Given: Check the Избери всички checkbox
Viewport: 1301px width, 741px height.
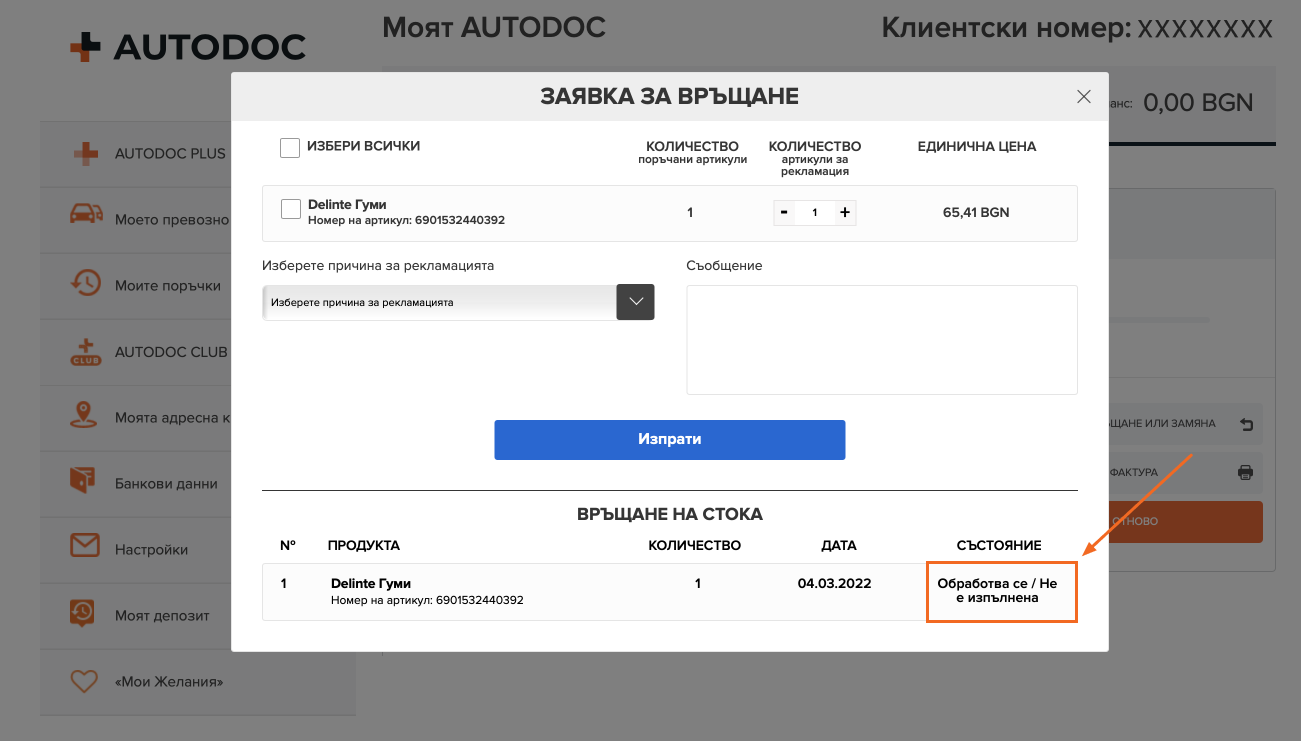Looking at the screenshot, I should pyautogui.click(x=290, y=148).
